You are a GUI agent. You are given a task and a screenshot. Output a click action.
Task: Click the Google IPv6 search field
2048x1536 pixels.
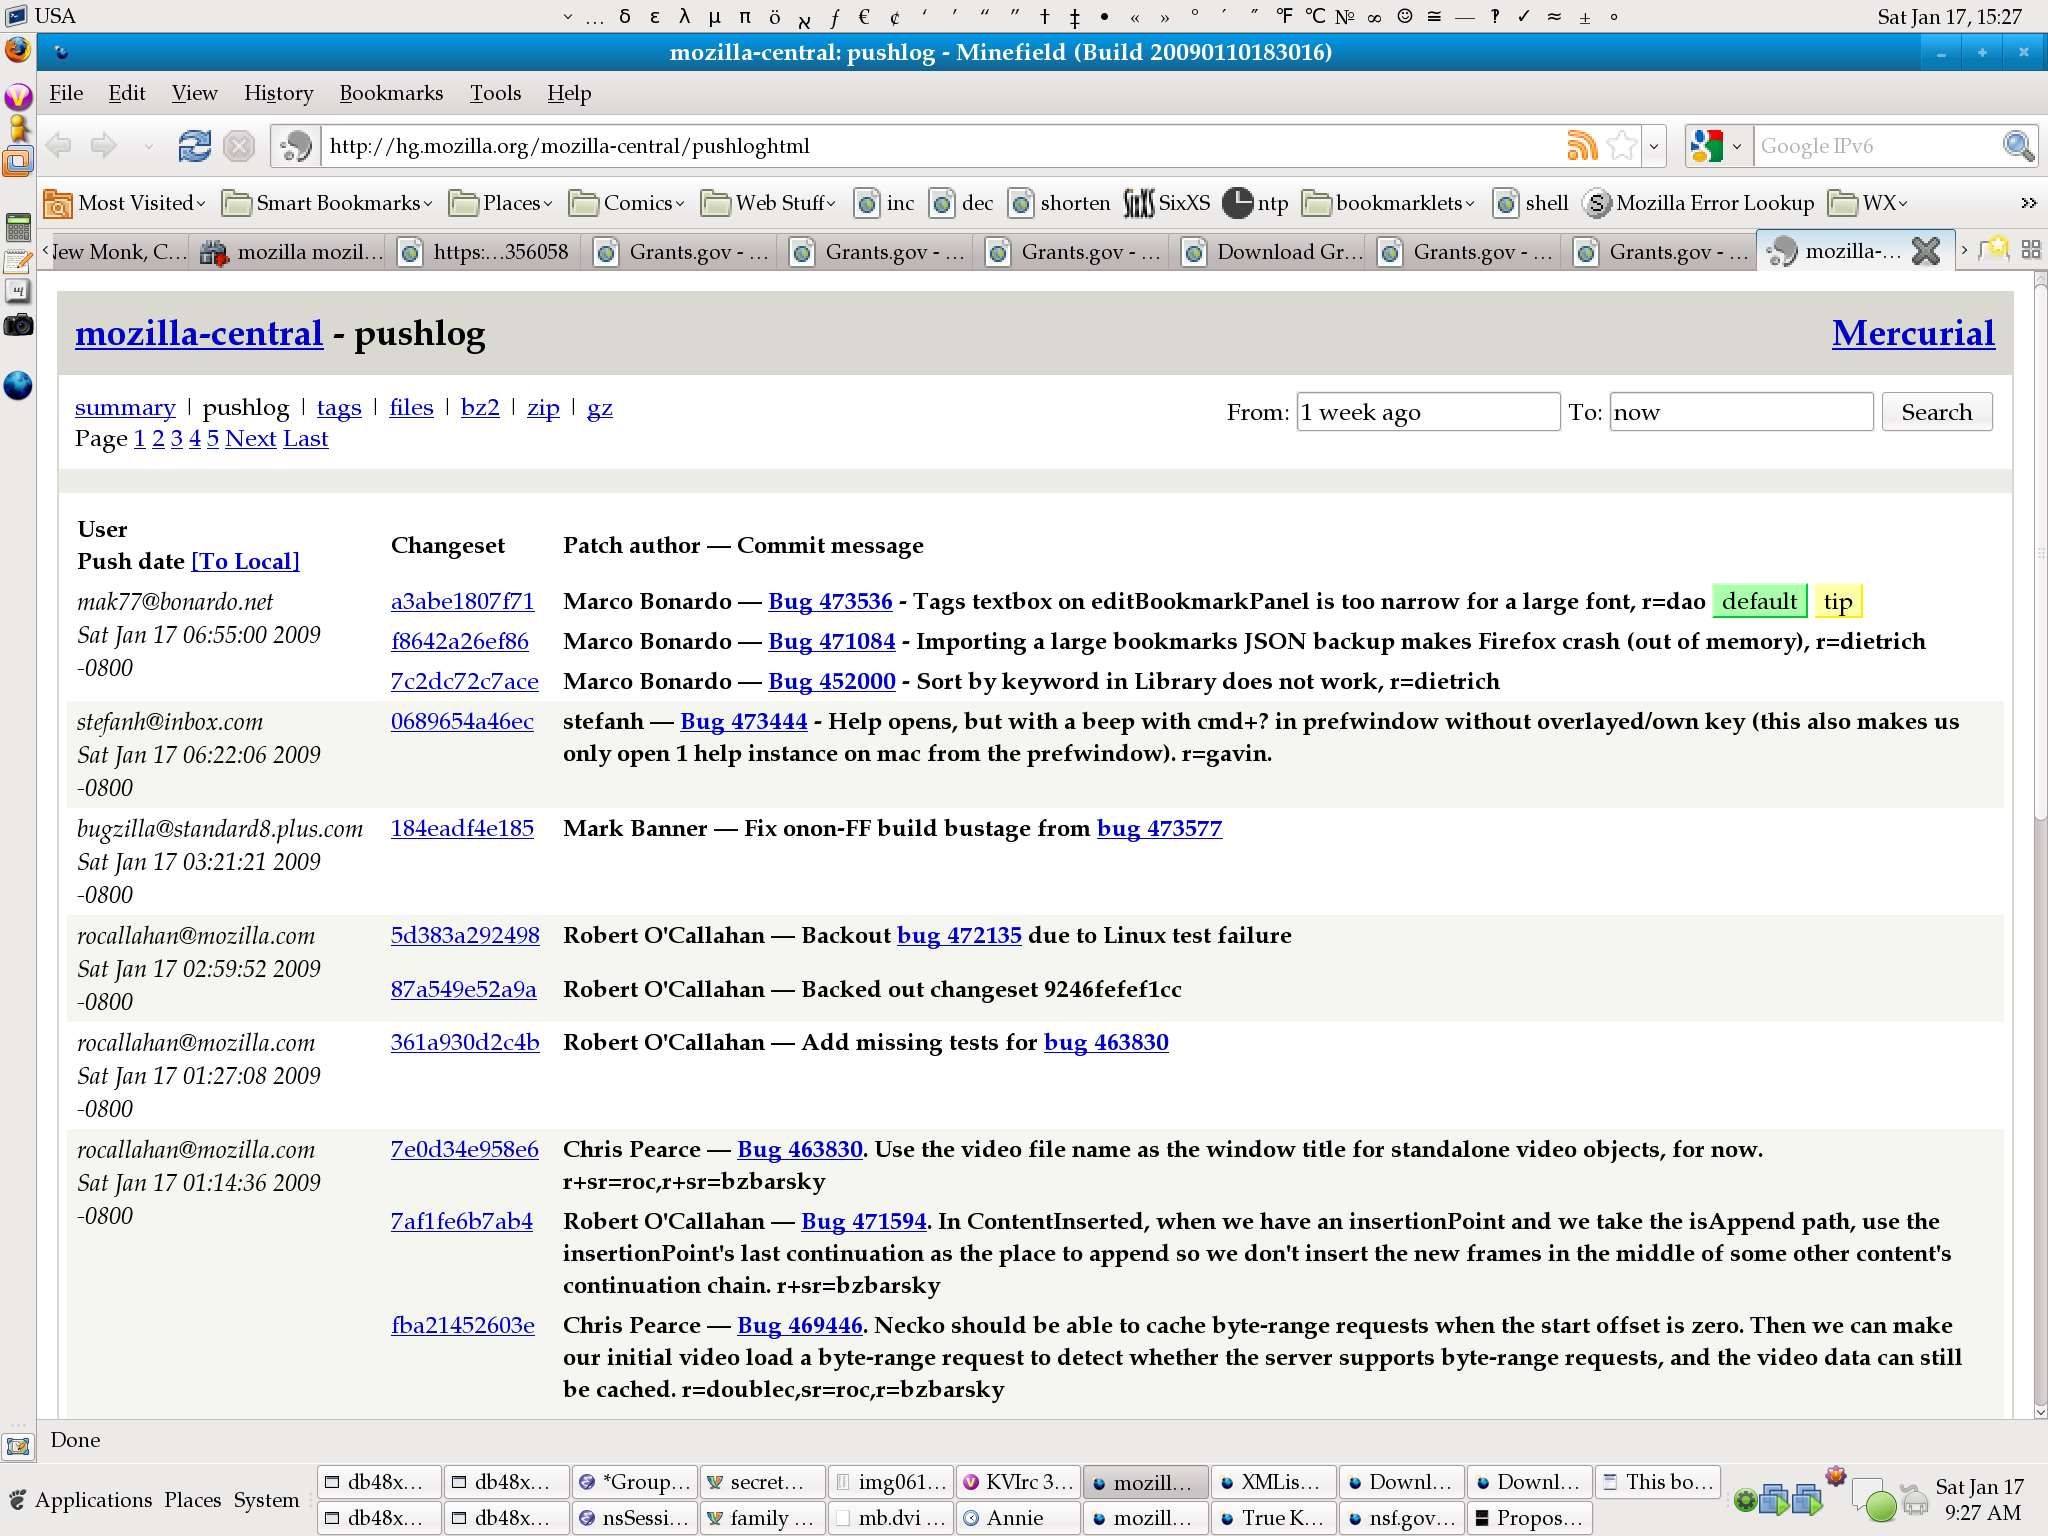pyautogui.click(x=1877, y=146)
